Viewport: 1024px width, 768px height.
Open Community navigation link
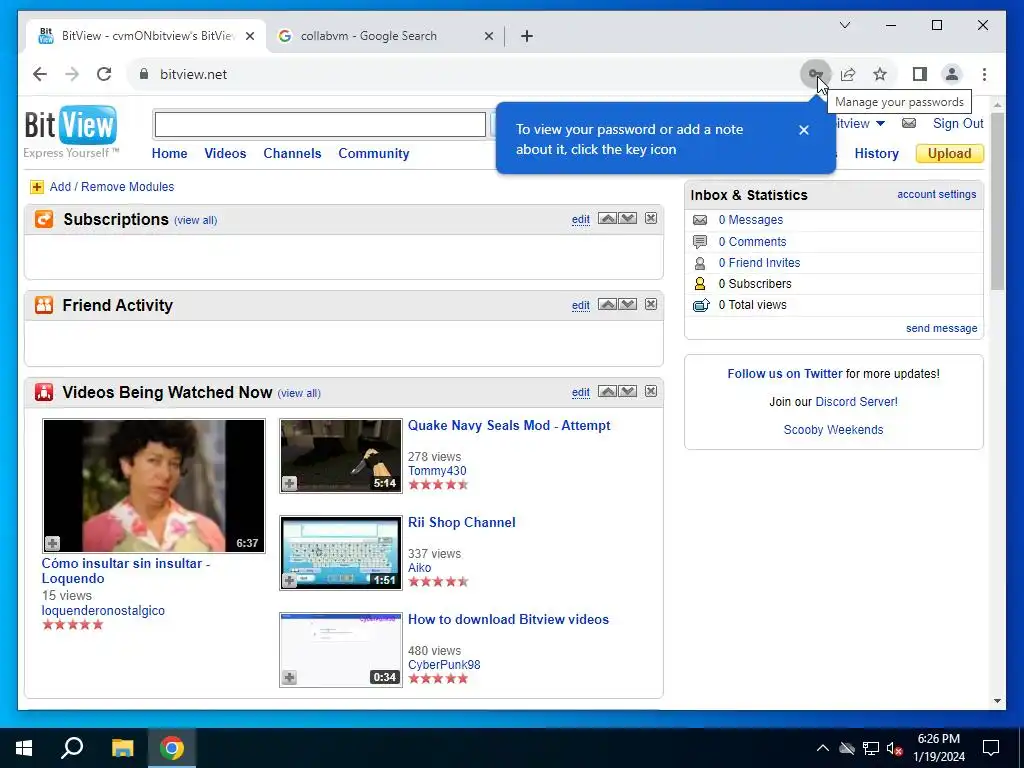click(x=374, y=153)
